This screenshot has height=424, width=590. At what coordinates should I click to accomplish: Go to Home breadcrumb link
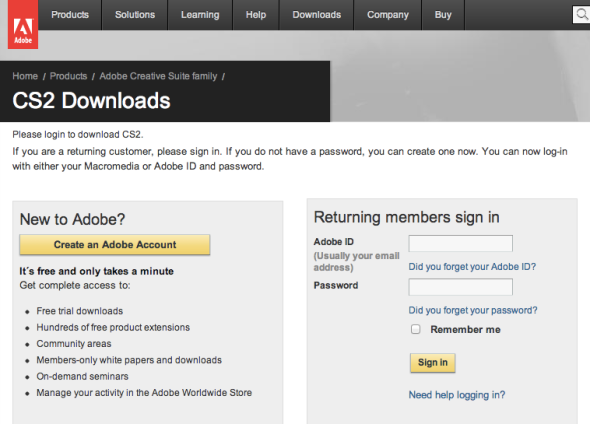25,76
